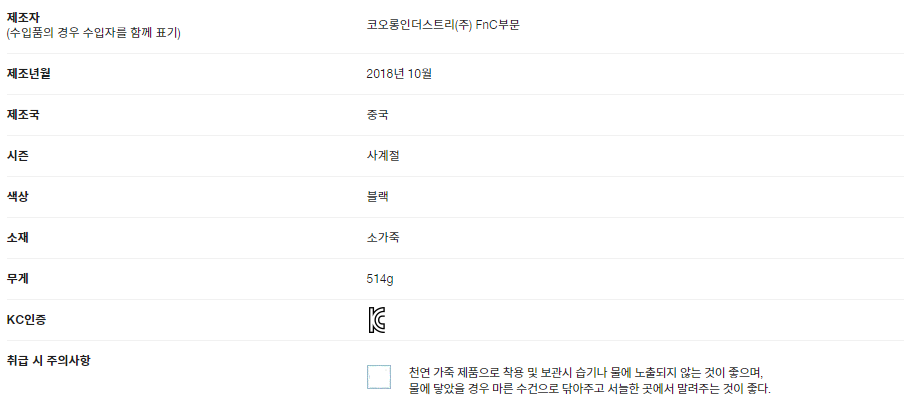Click the 소가죽 material value
Viewport: 904px width, 416px height.
[384, 237]
